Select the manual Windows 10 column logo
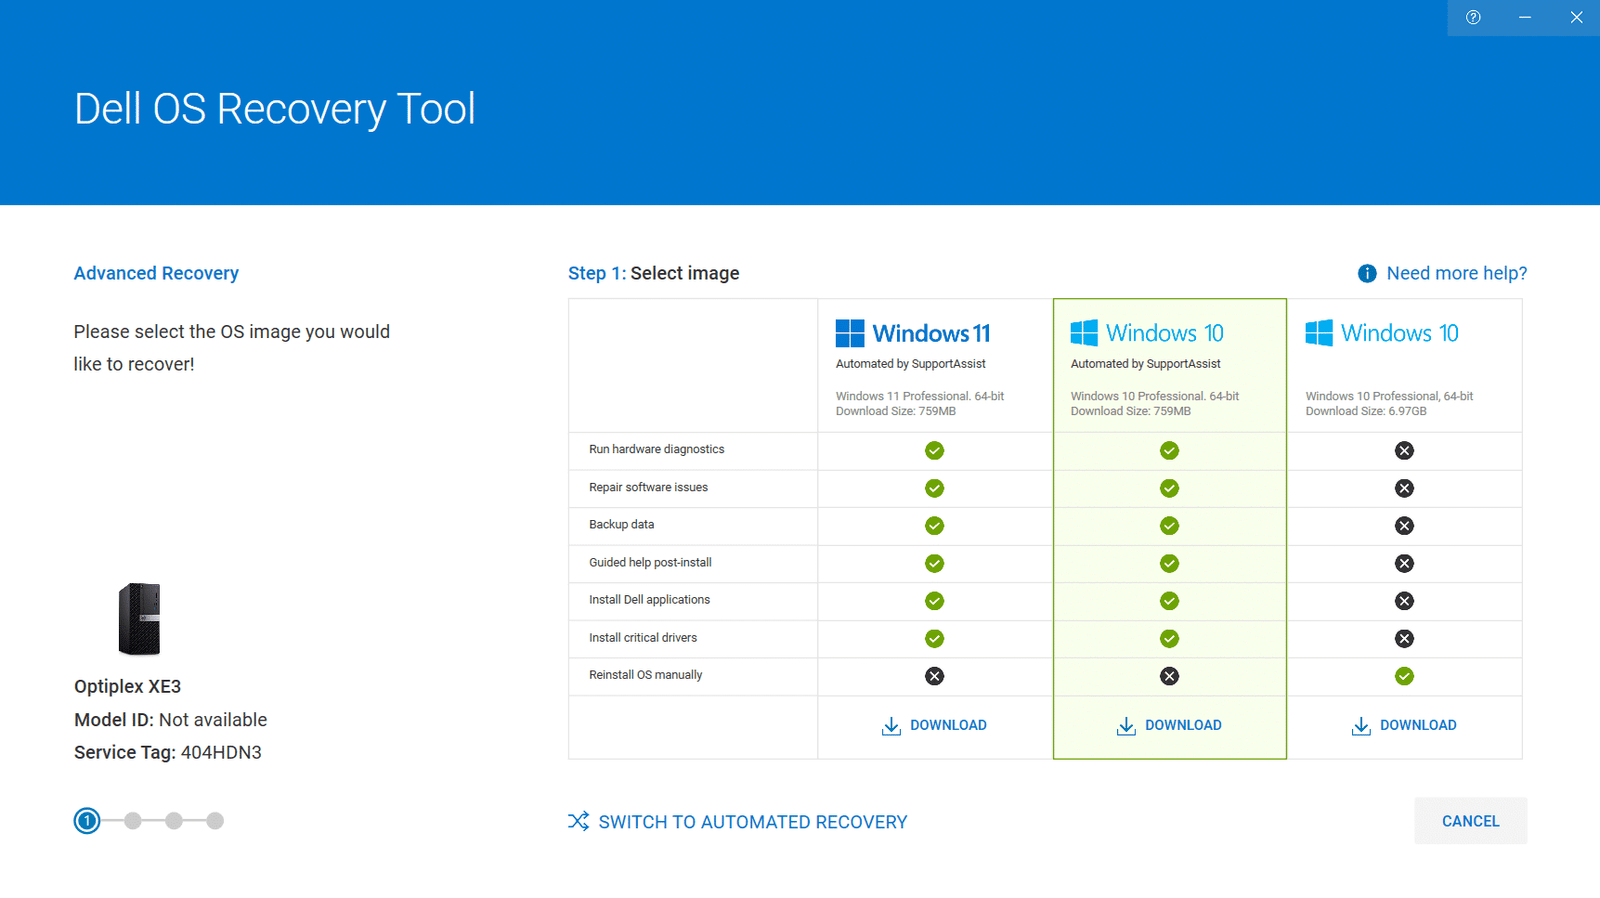 click(1382, 333)
